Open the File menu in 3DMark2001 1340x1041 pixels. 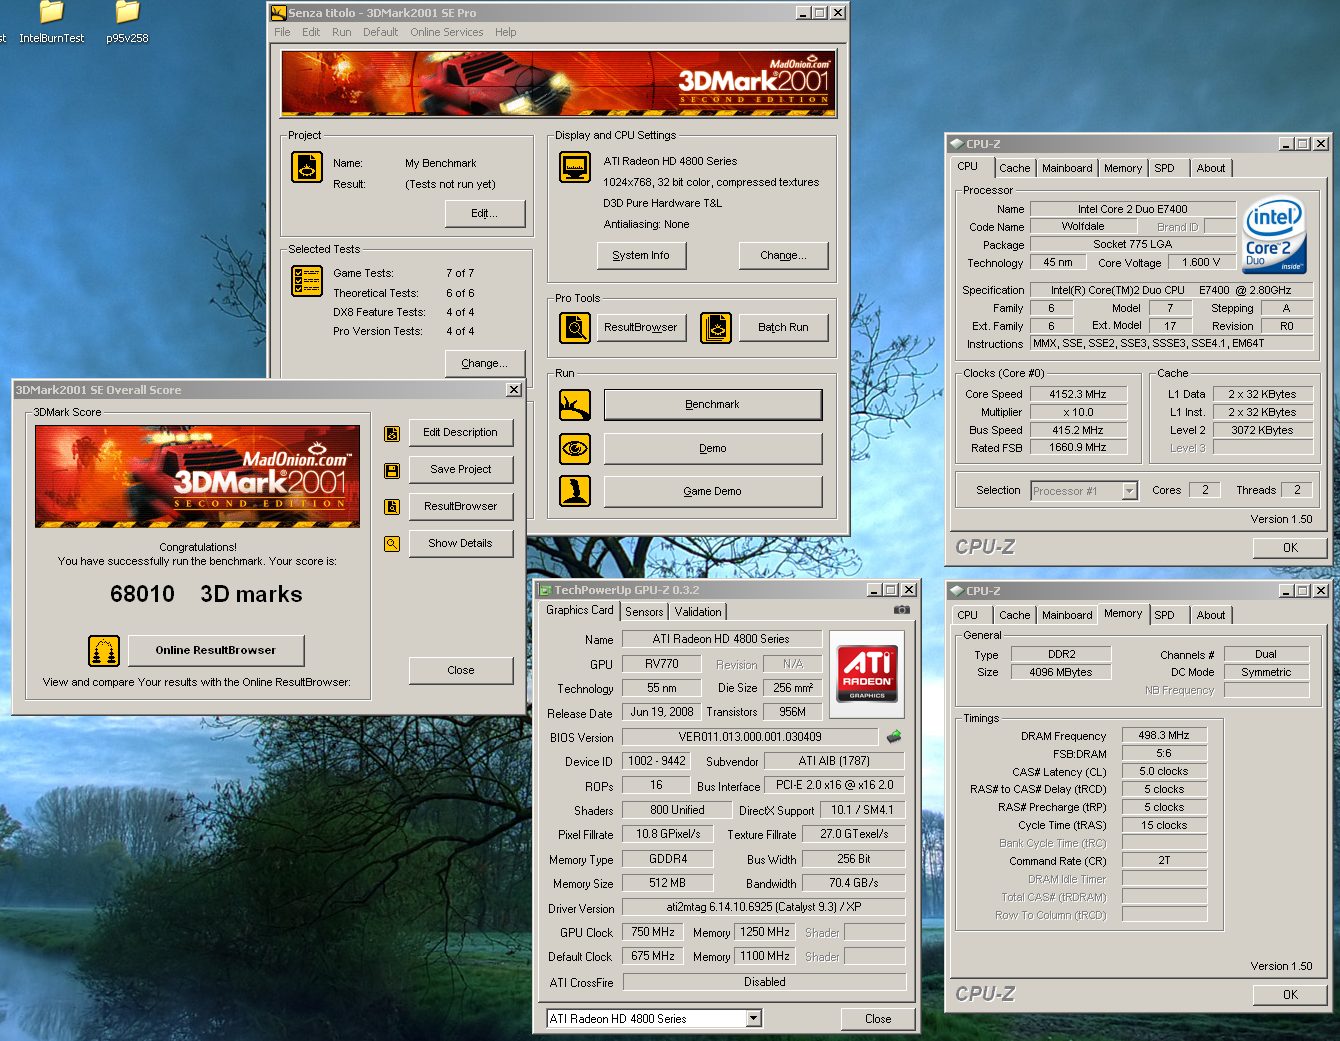(282, 32)
